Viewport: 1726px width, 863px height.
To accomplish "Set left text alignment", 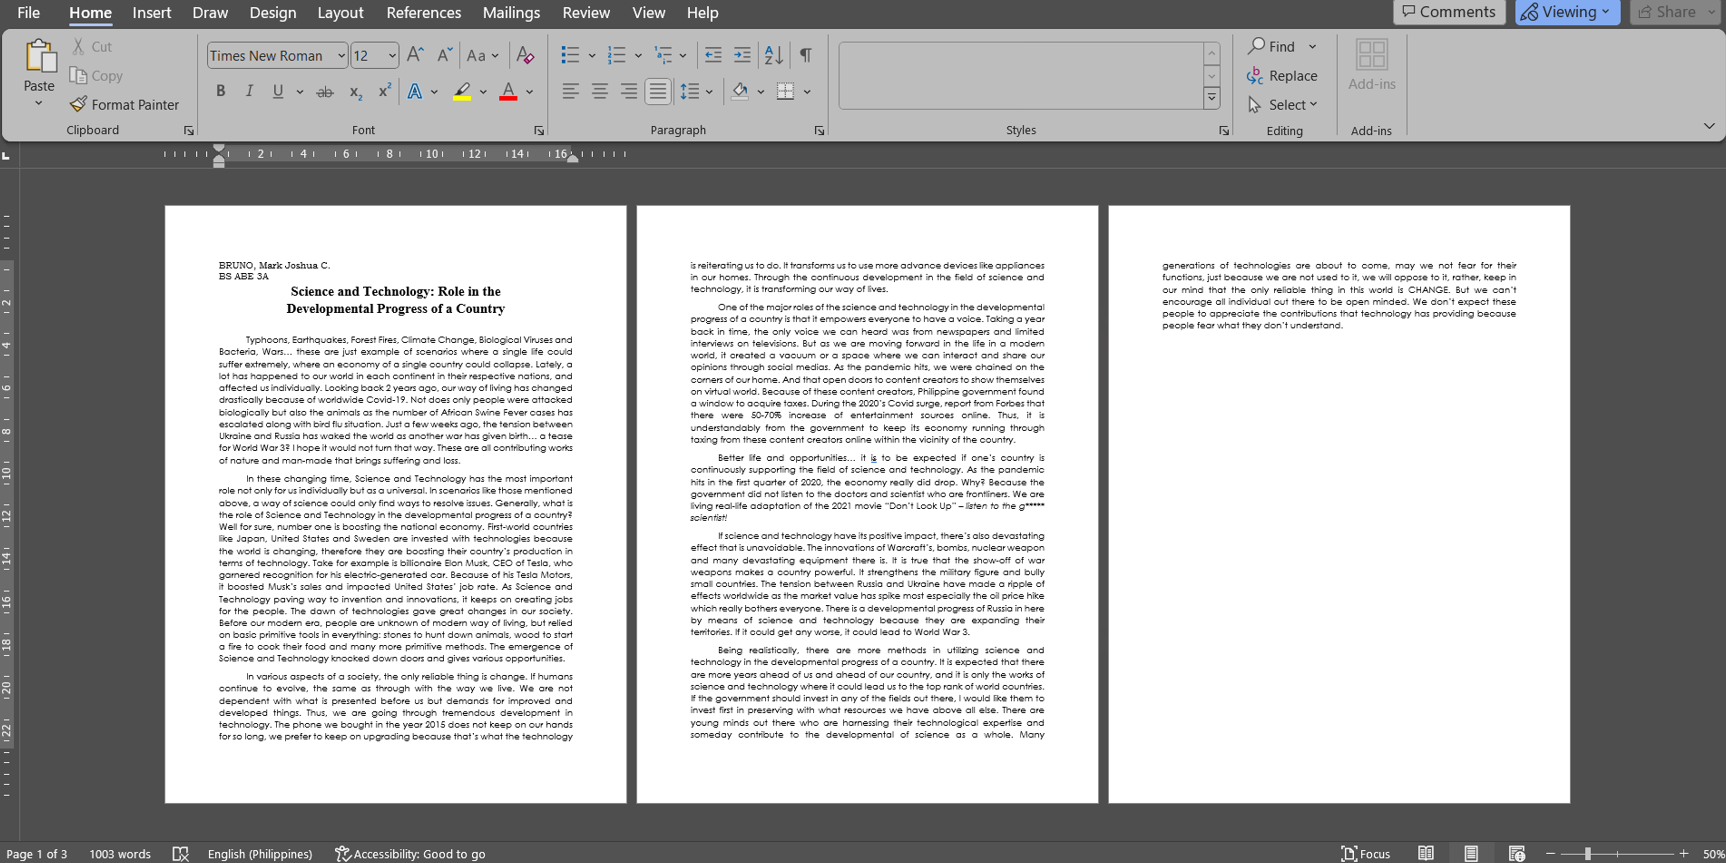I will pos(570,92).
